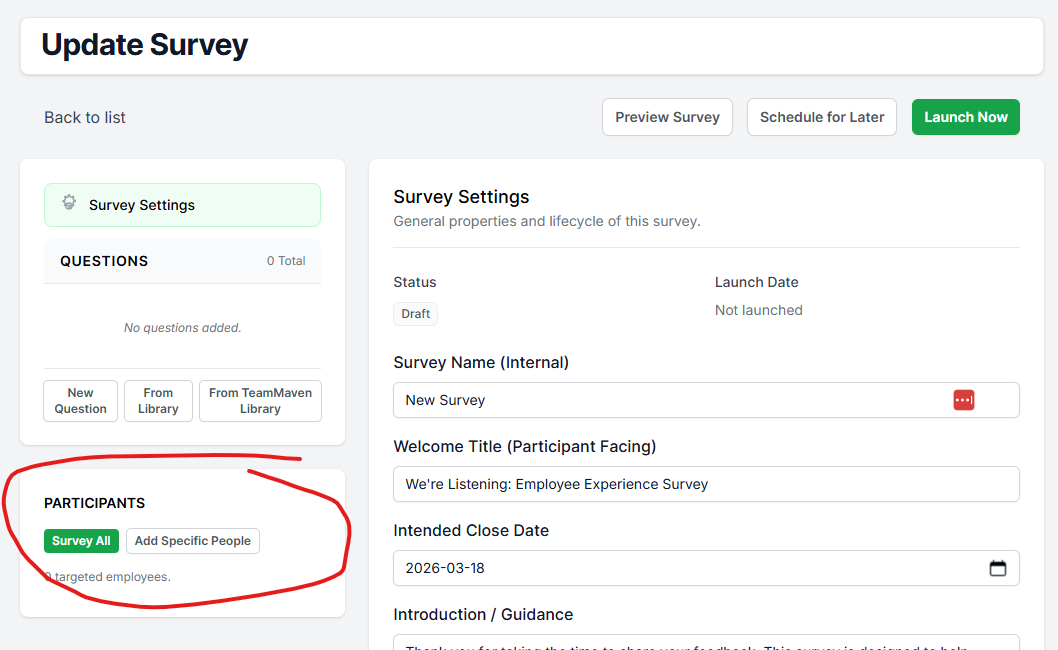
Task: Choose Add Specific People option
Action: tap(193, 541)
